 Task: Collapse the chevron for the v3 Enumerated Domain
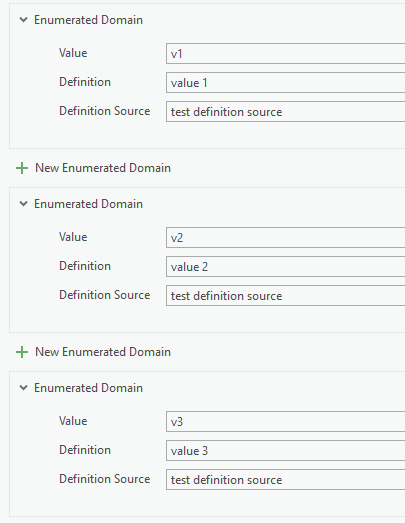coord(23,388)
